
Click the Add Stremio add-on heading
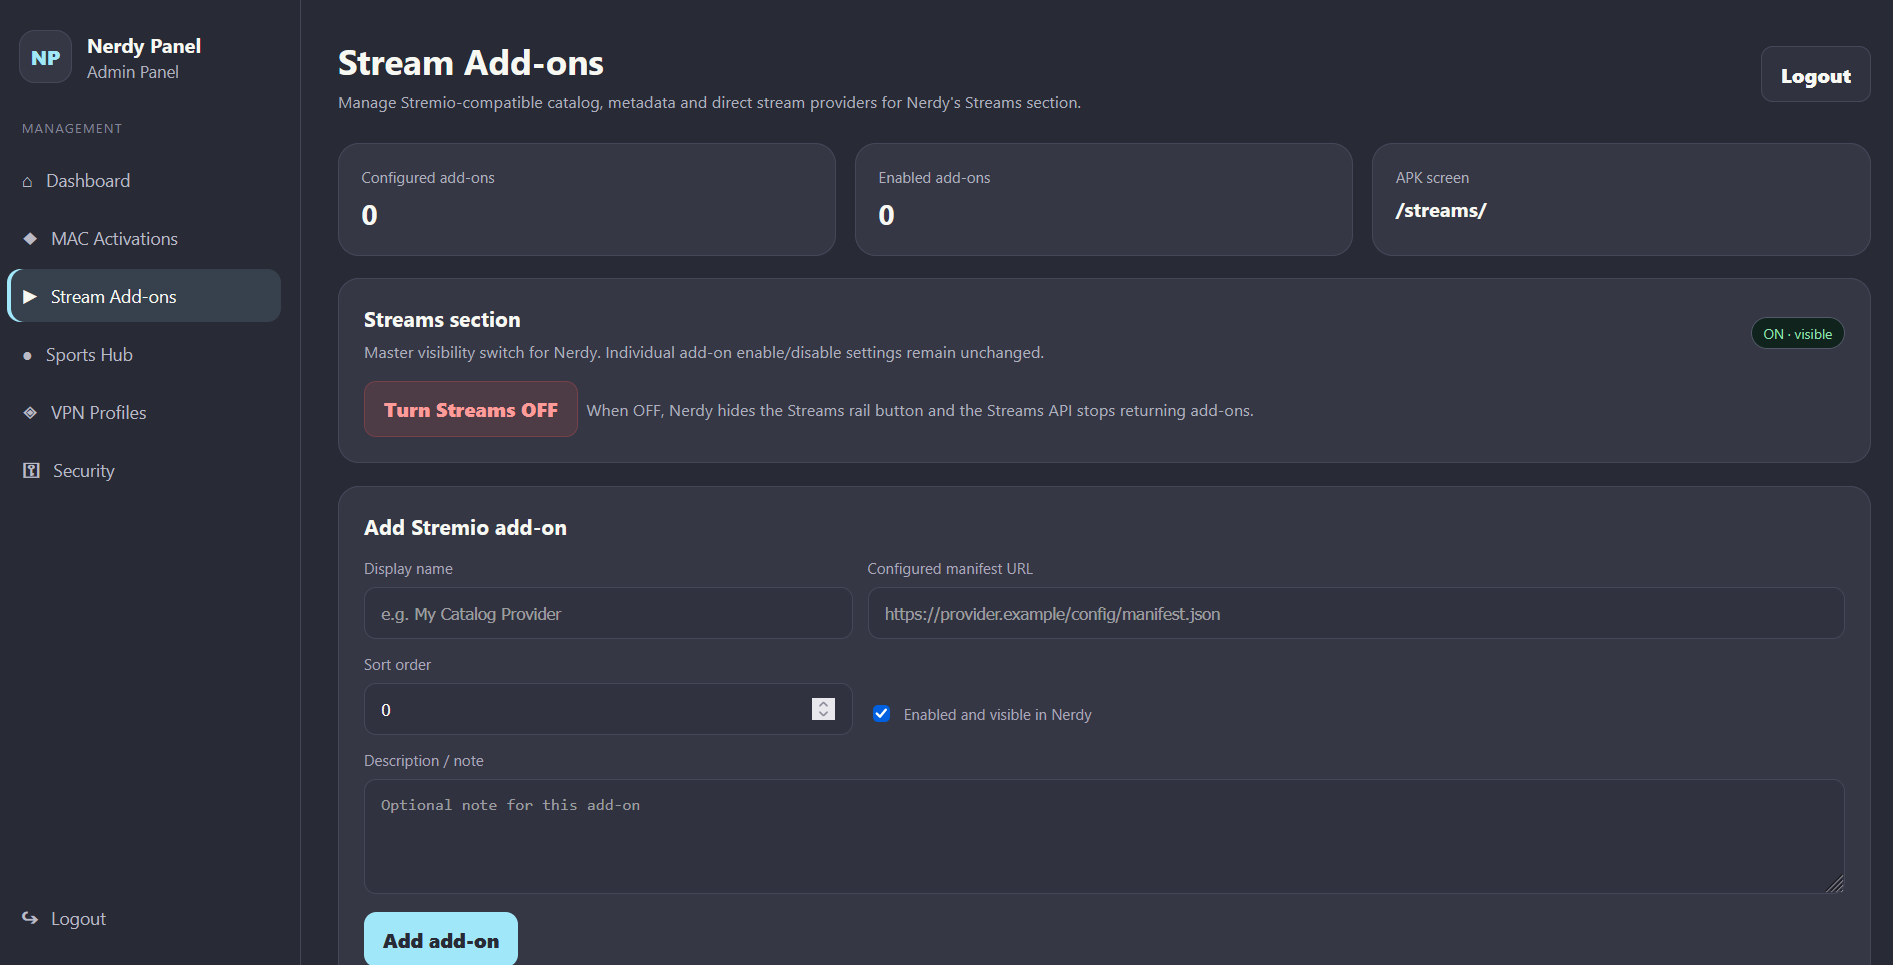465,528
